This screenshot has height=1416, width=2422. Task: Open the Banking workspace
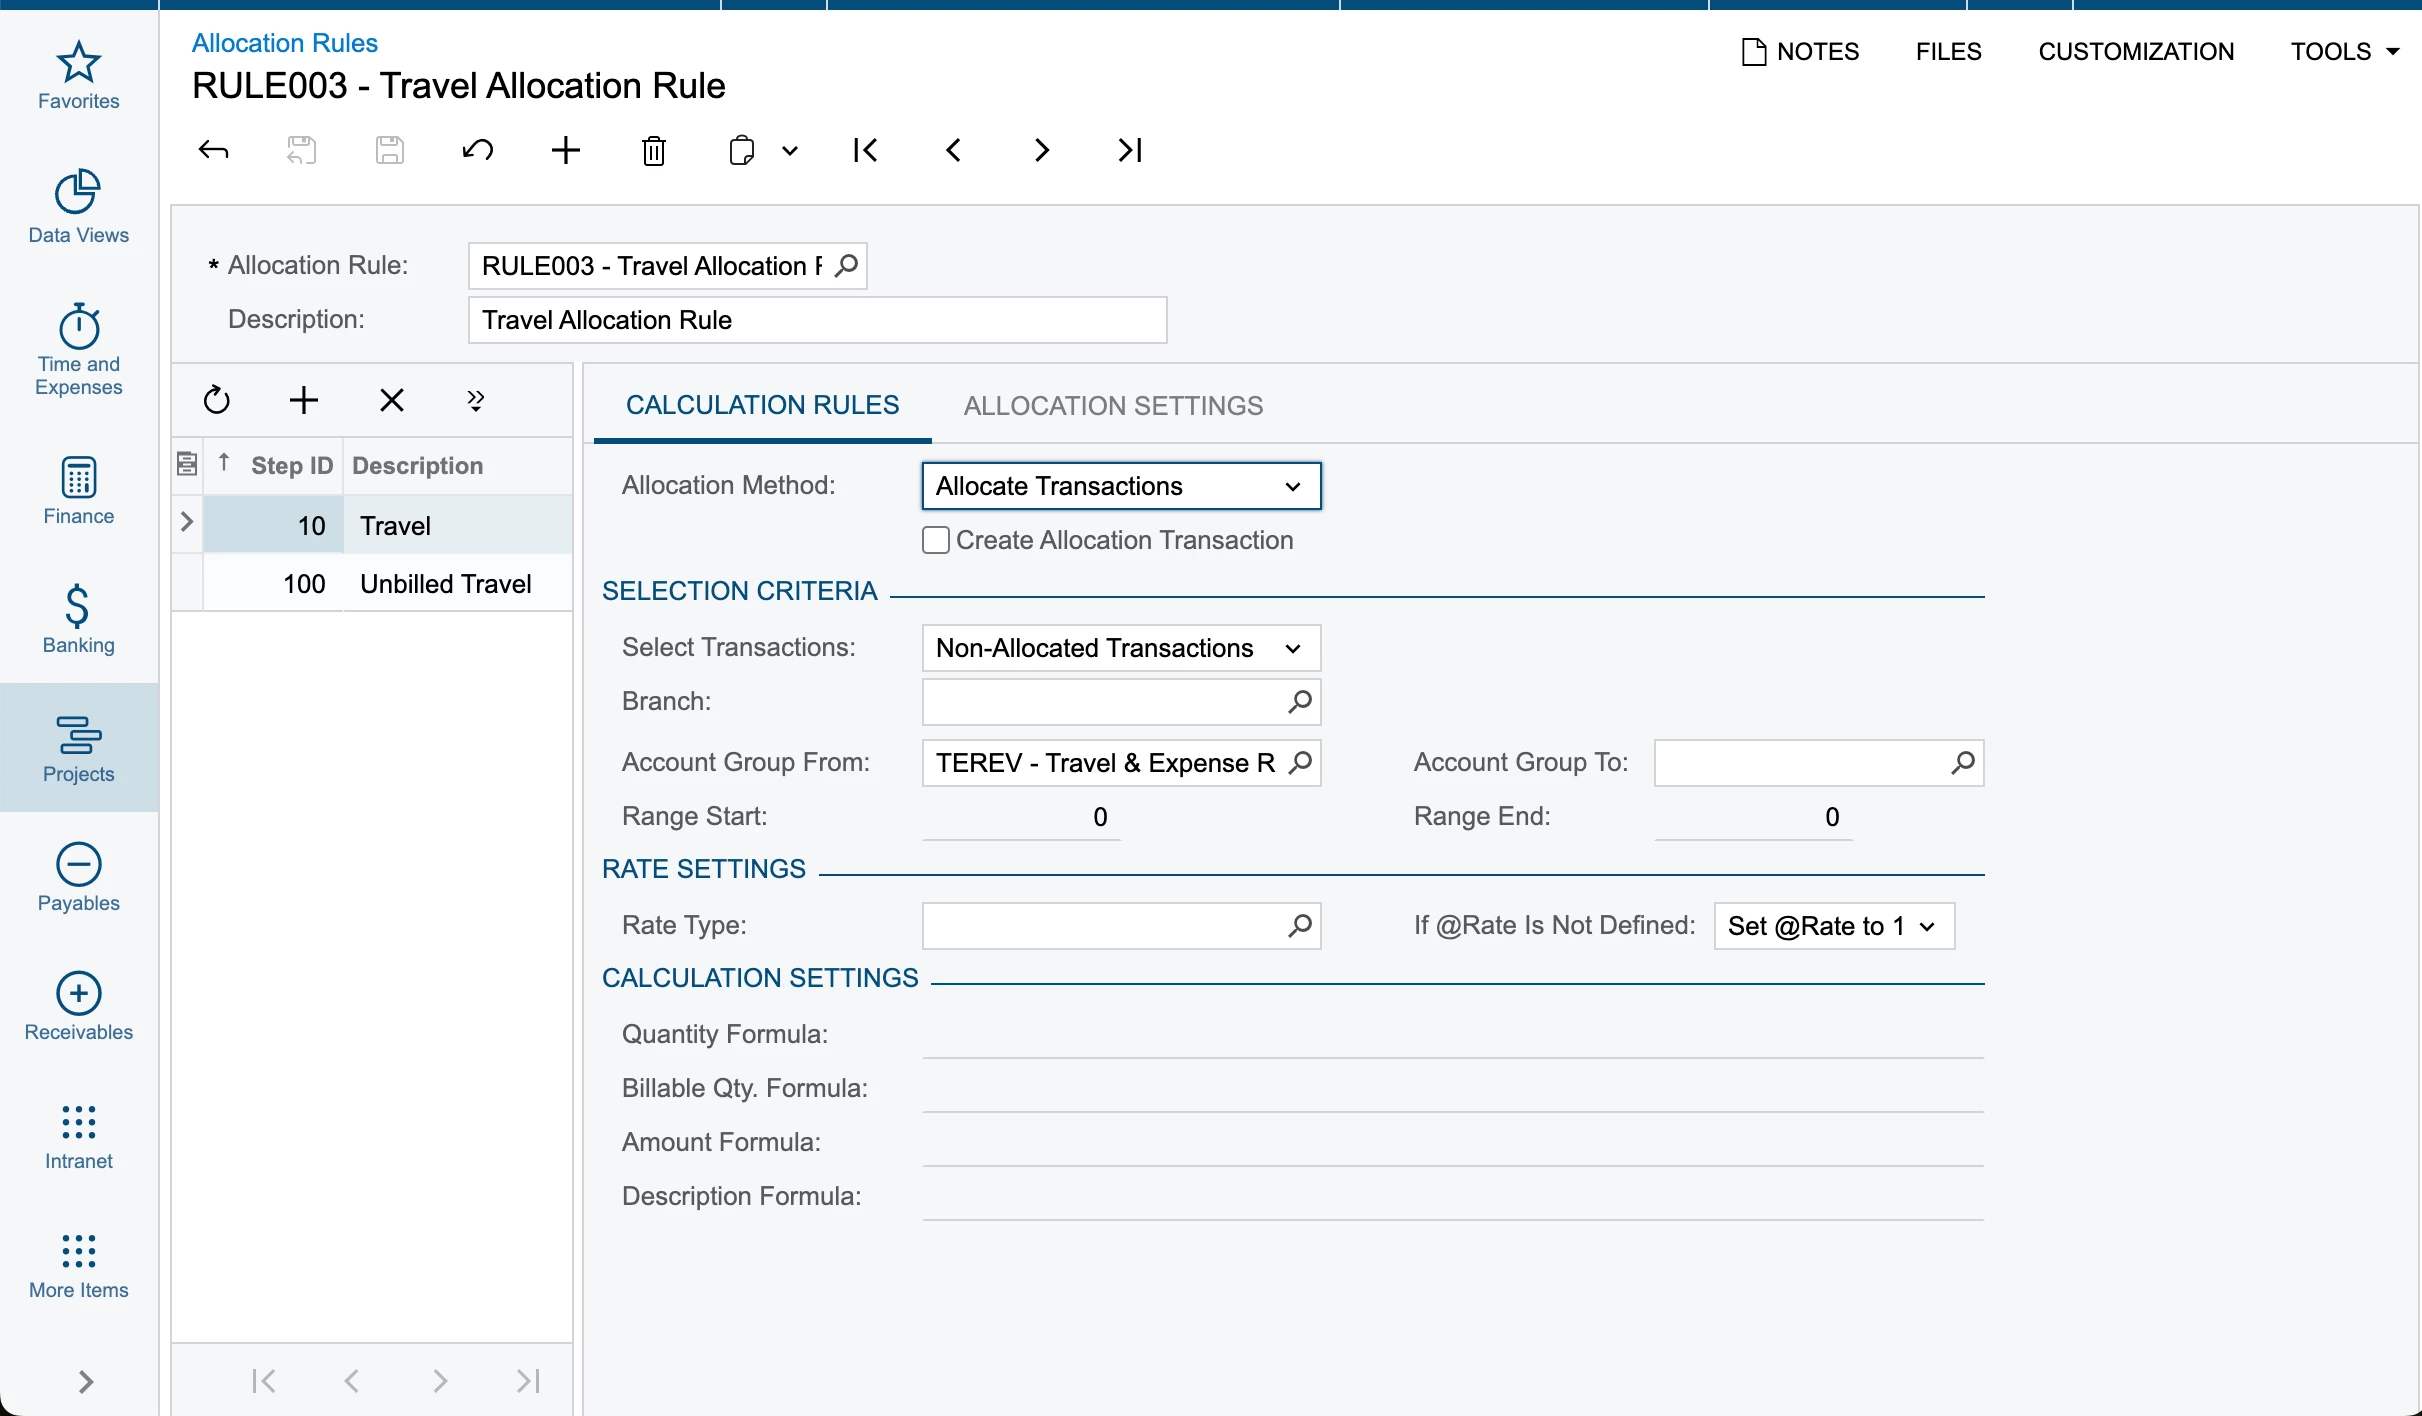(78, 619)
